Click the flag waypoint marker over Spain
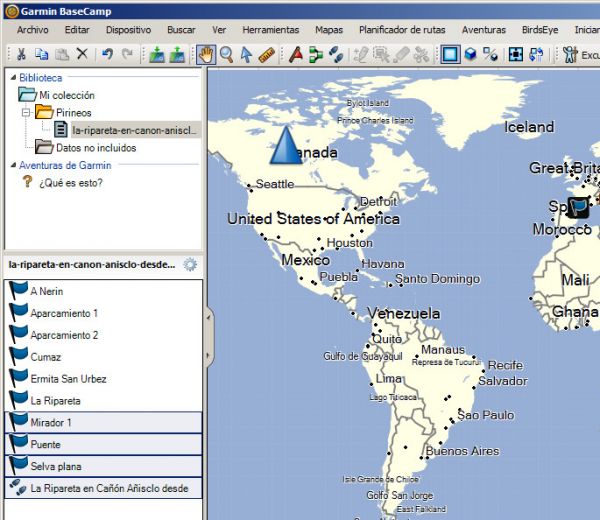This screenshot has width=600, height=520. point(577,208)
